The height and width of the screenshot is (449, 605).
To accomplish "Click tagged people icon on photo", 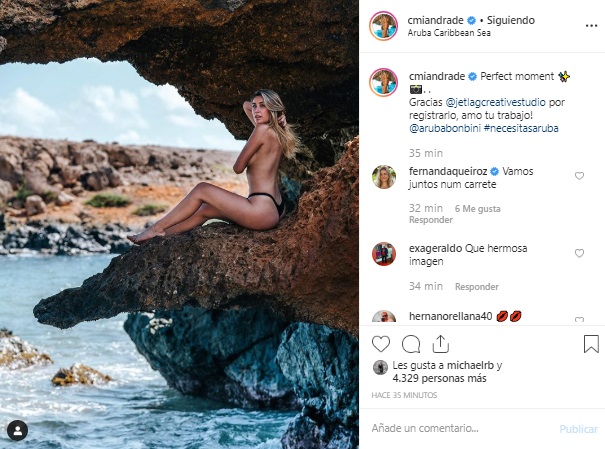I will coord(16,430).
